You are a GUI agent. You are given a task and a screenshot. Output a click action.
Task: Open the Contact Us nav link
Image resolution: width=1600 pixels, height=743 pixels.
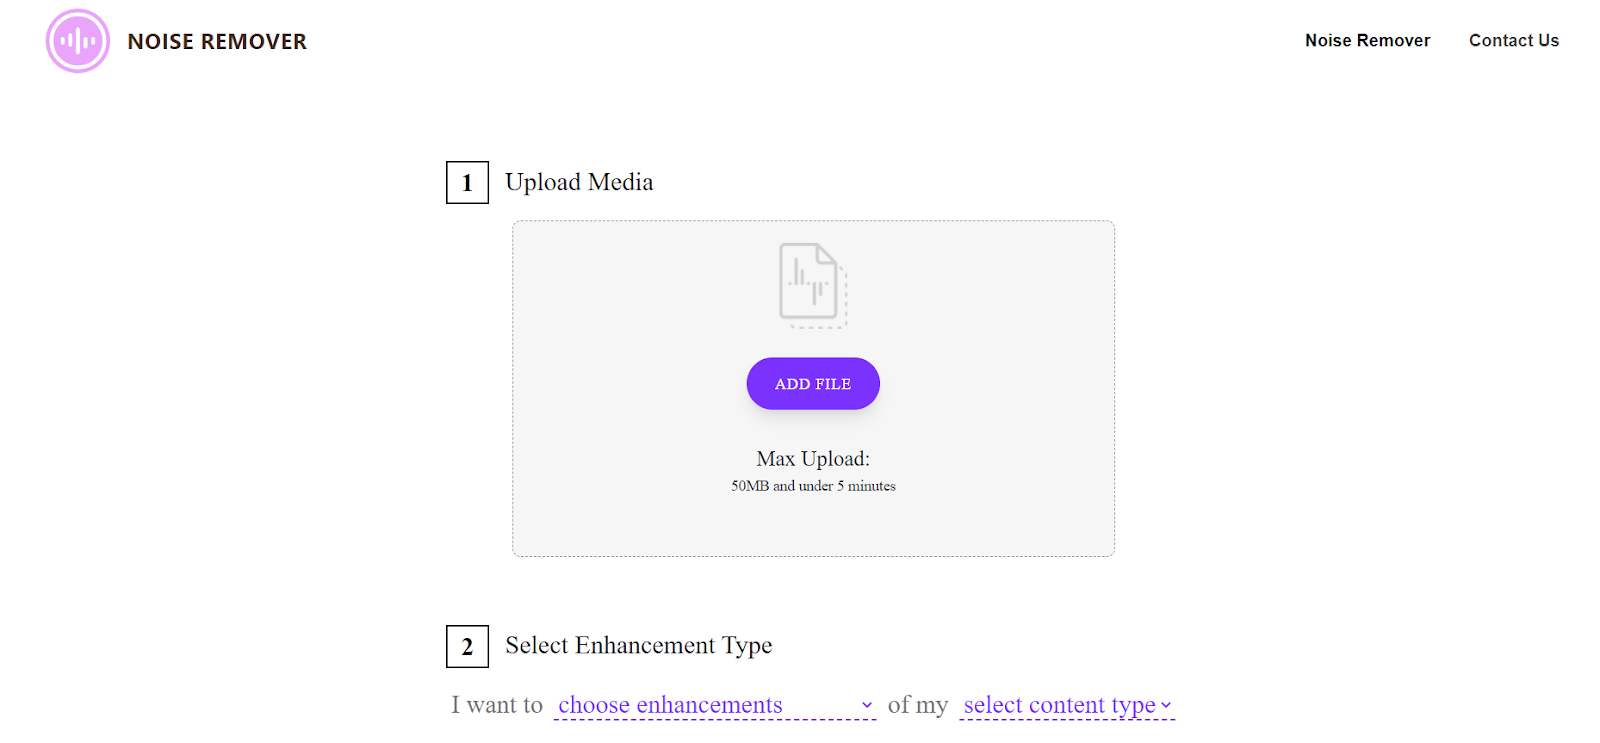pos(1514,40)
